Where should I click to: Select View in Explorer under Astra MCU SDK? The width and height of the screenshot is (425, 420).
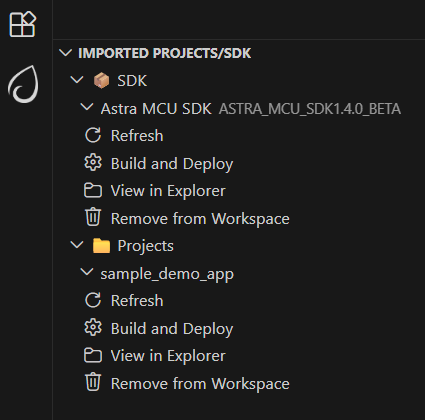[168, 191]
